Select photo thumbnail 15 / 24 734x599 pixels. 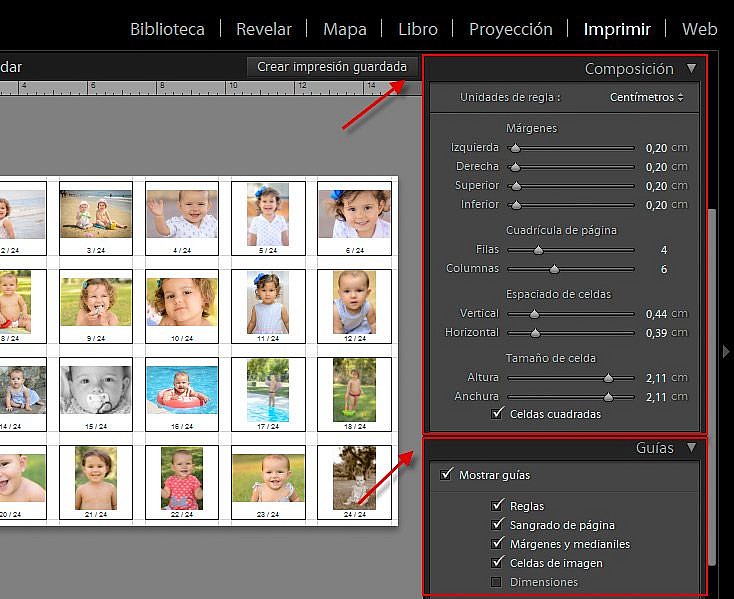click(96, 394)
